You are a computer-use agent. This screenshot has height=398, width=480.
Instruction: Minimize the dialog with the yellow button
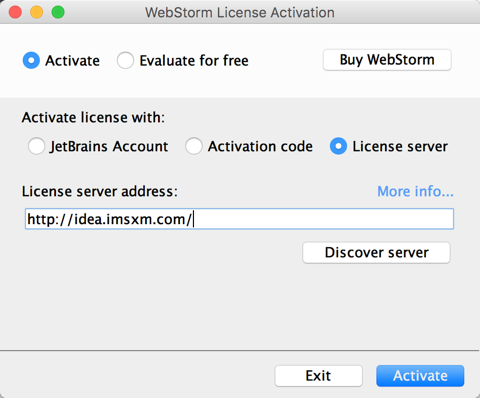click(x=37, y=12)
